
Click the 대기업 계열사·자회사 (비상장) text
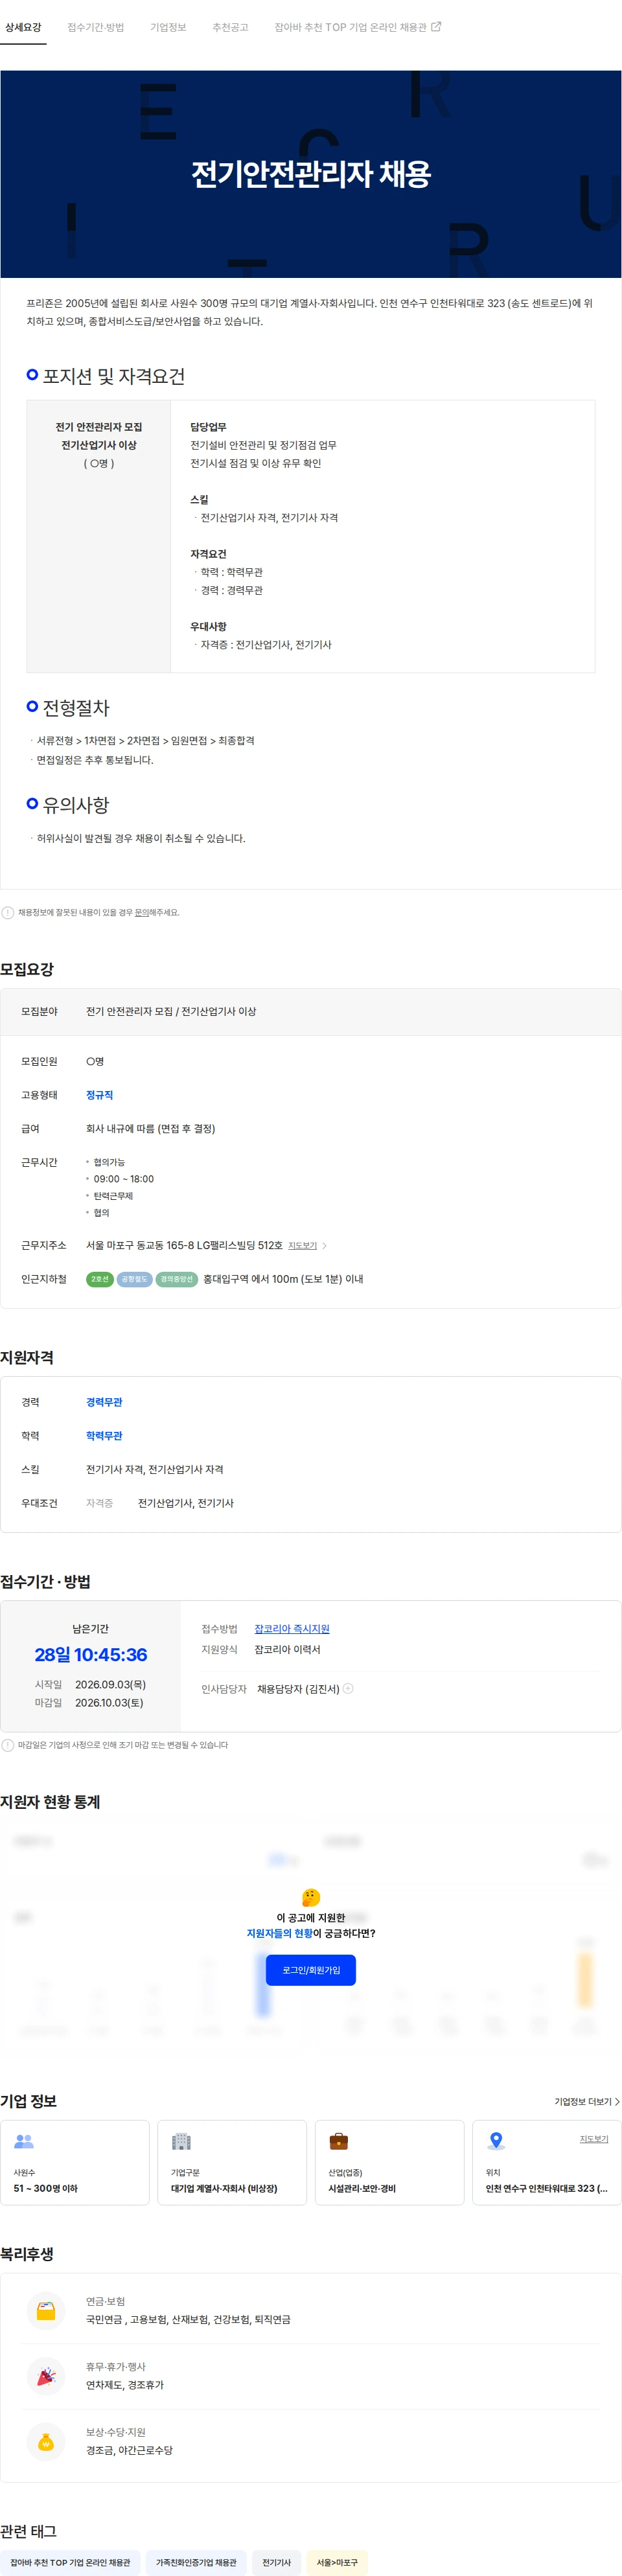pyautogui.click(x=224, y=2188)
